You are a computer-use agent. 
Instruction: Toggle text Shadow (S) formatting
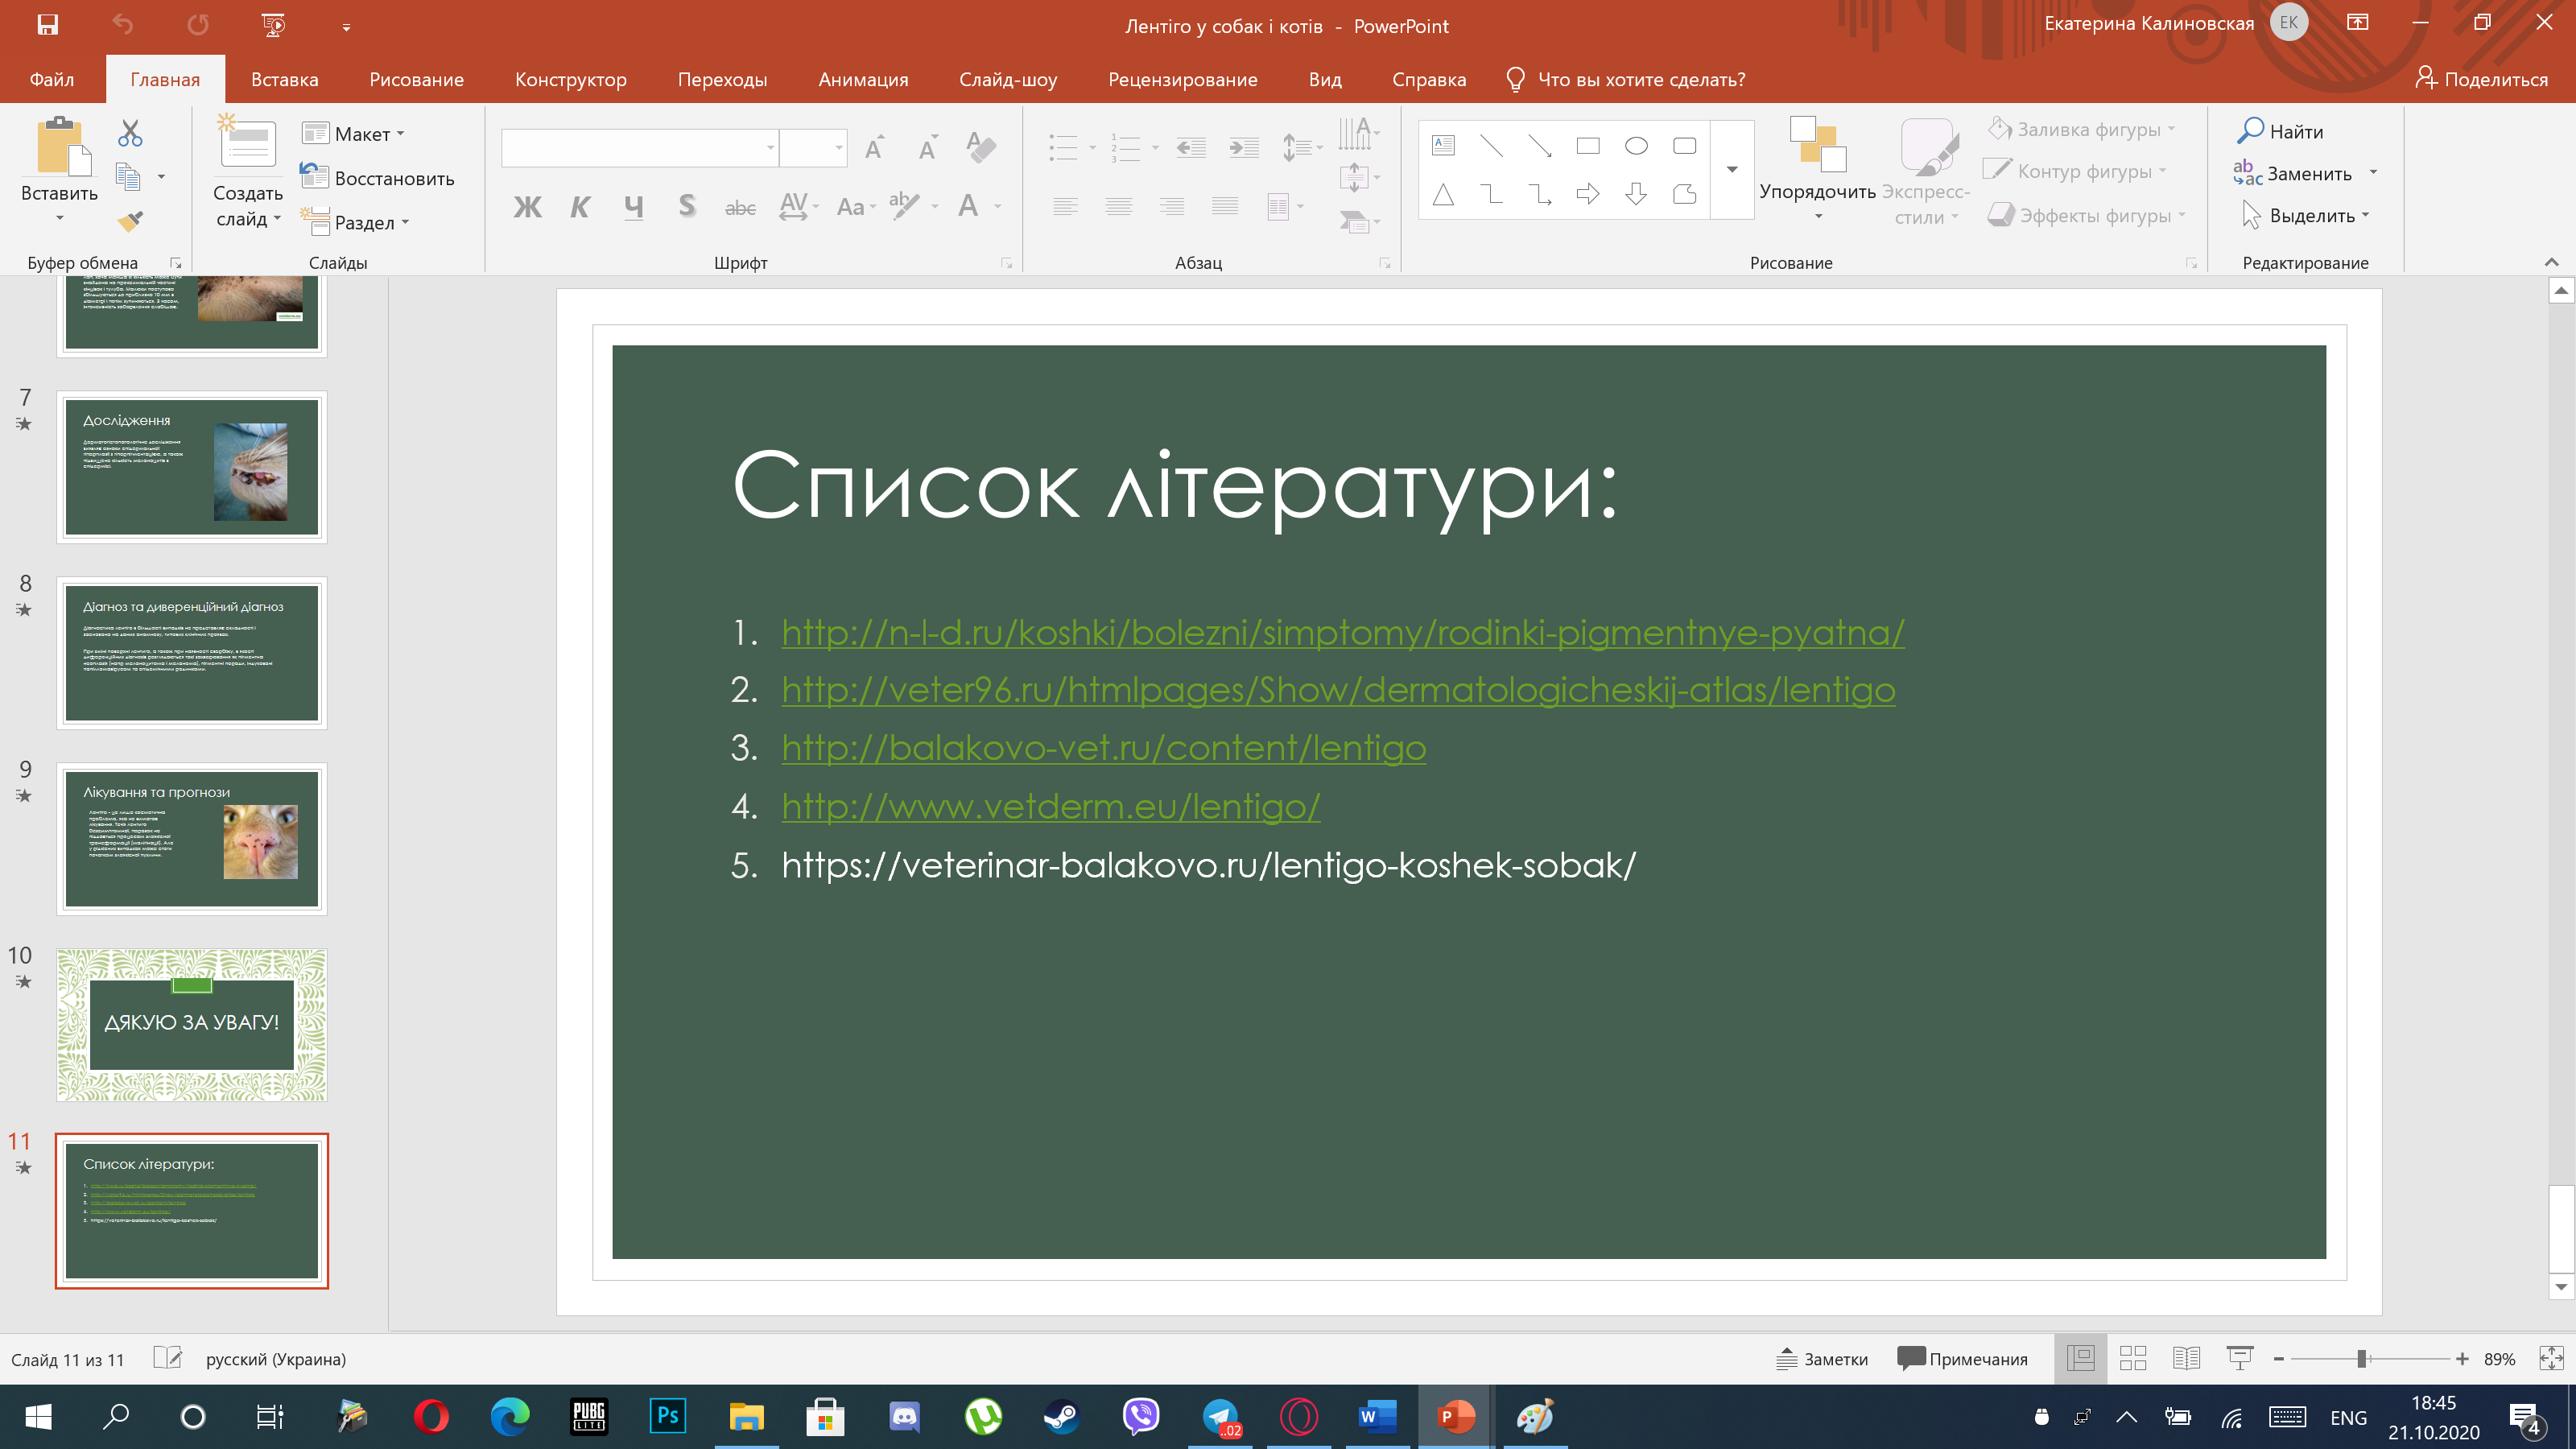coord(686,207)
